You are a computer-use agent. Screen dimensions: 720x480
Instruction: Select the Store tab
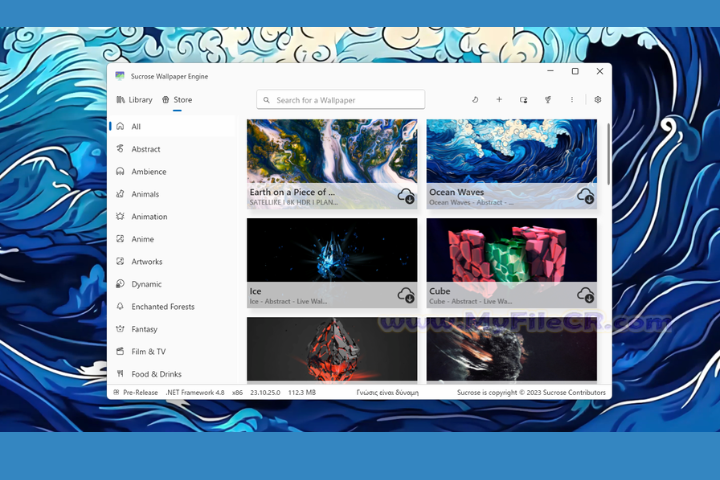(x=177, y=100)
